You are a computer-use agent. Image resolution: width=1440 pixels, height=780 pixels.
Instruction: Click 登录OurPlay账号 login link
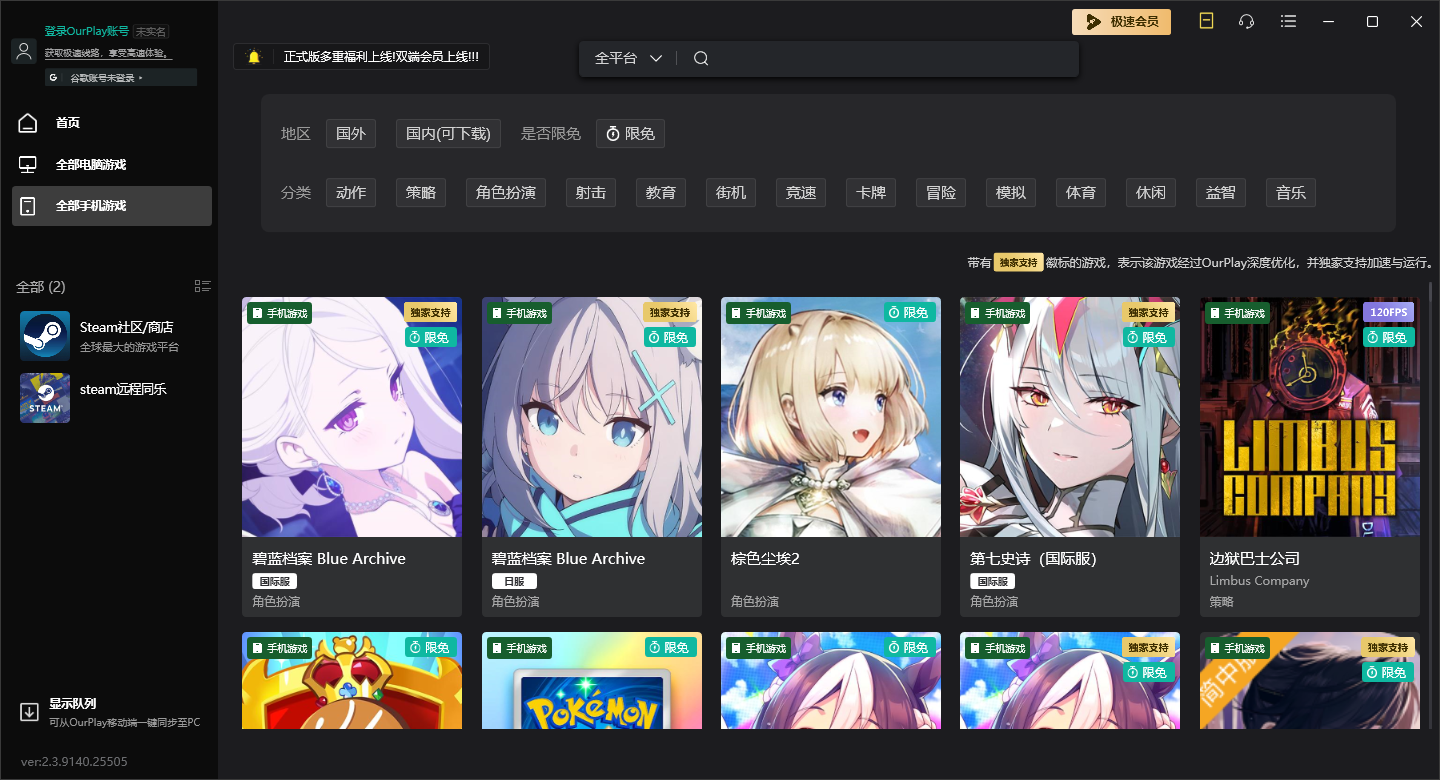[x=86, y=31]
